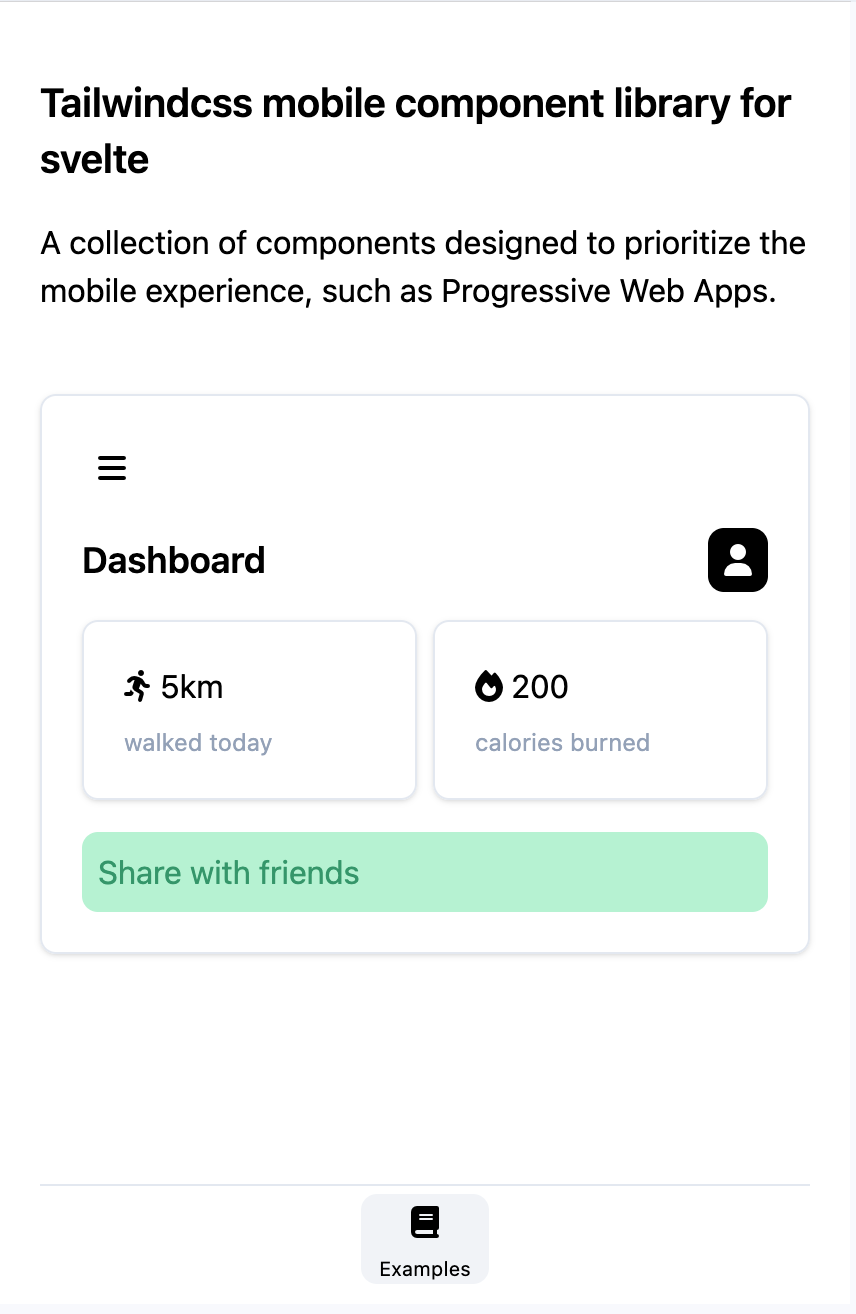
Task: Click the page's vertical scrollbar track
Action: (x=850, y=650)
